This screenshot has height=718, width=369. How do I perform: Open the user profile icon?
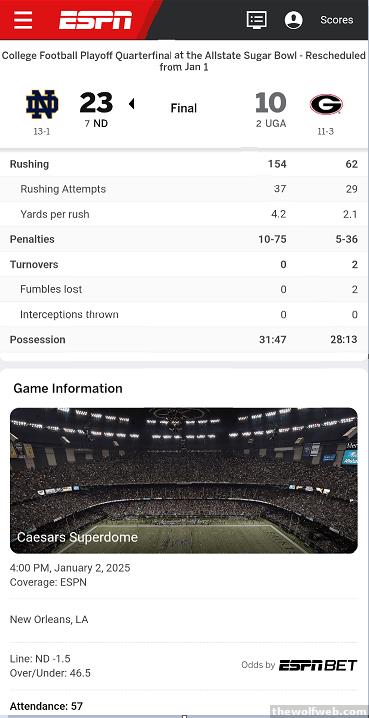point(293,20)
